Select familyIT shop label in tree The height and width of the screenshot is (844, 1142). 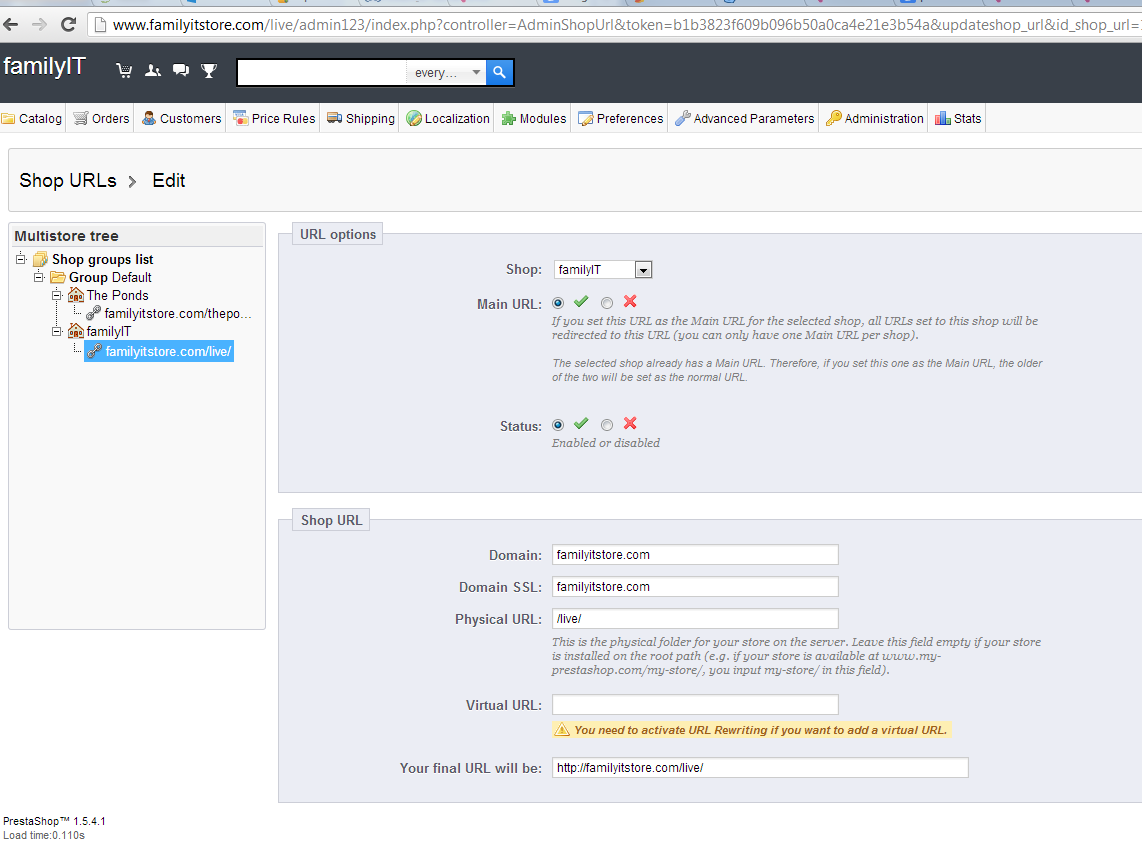pyautogui.click(x=109, y=331)
